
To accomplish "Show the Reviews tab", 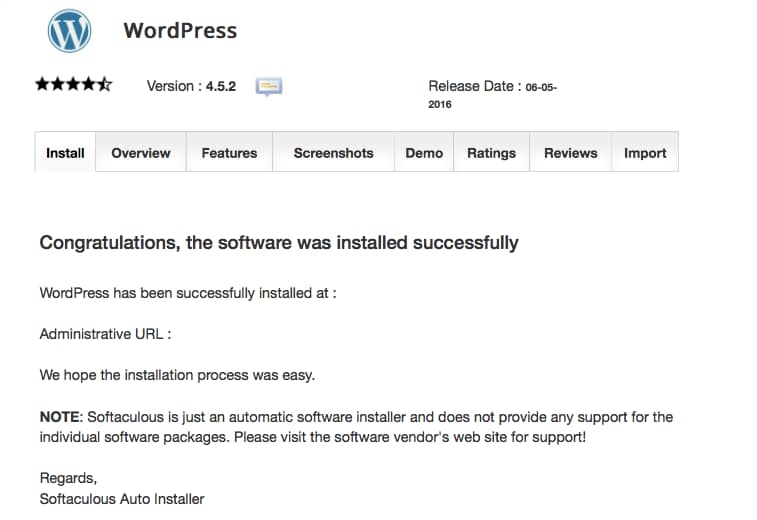I will [x=570, y=153].
